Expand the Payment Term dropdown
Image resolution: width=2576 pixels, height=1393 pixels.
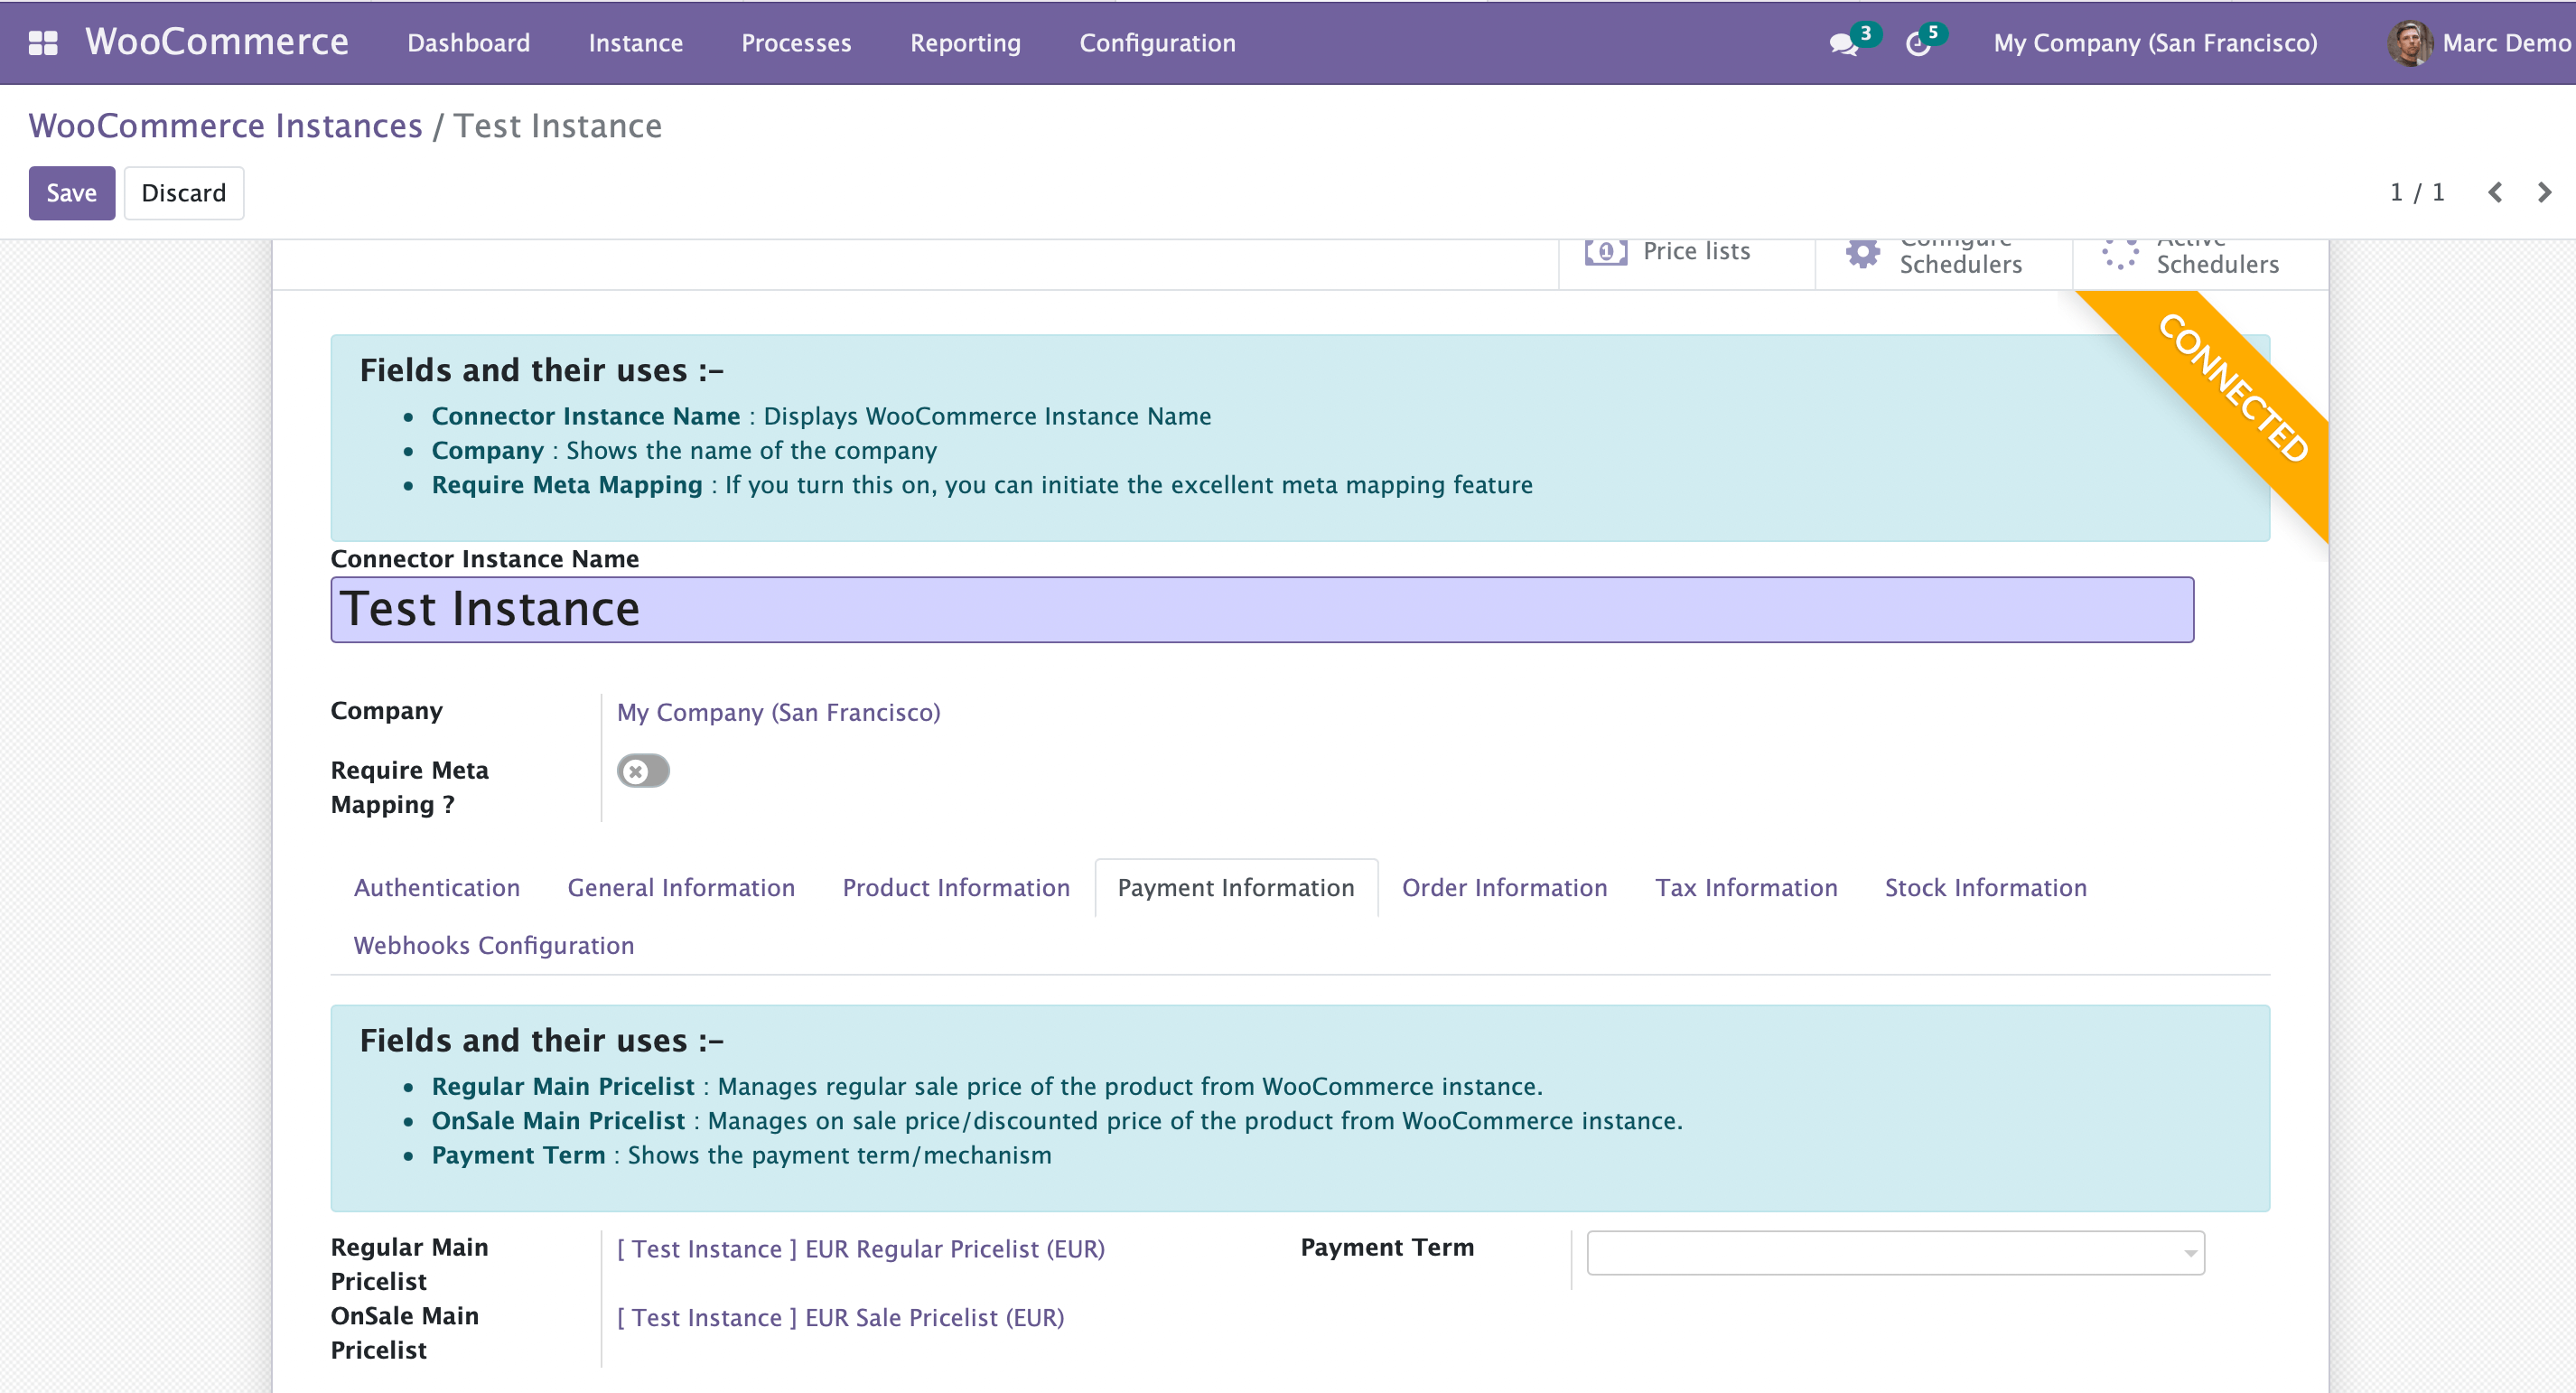[2190, 1253]
